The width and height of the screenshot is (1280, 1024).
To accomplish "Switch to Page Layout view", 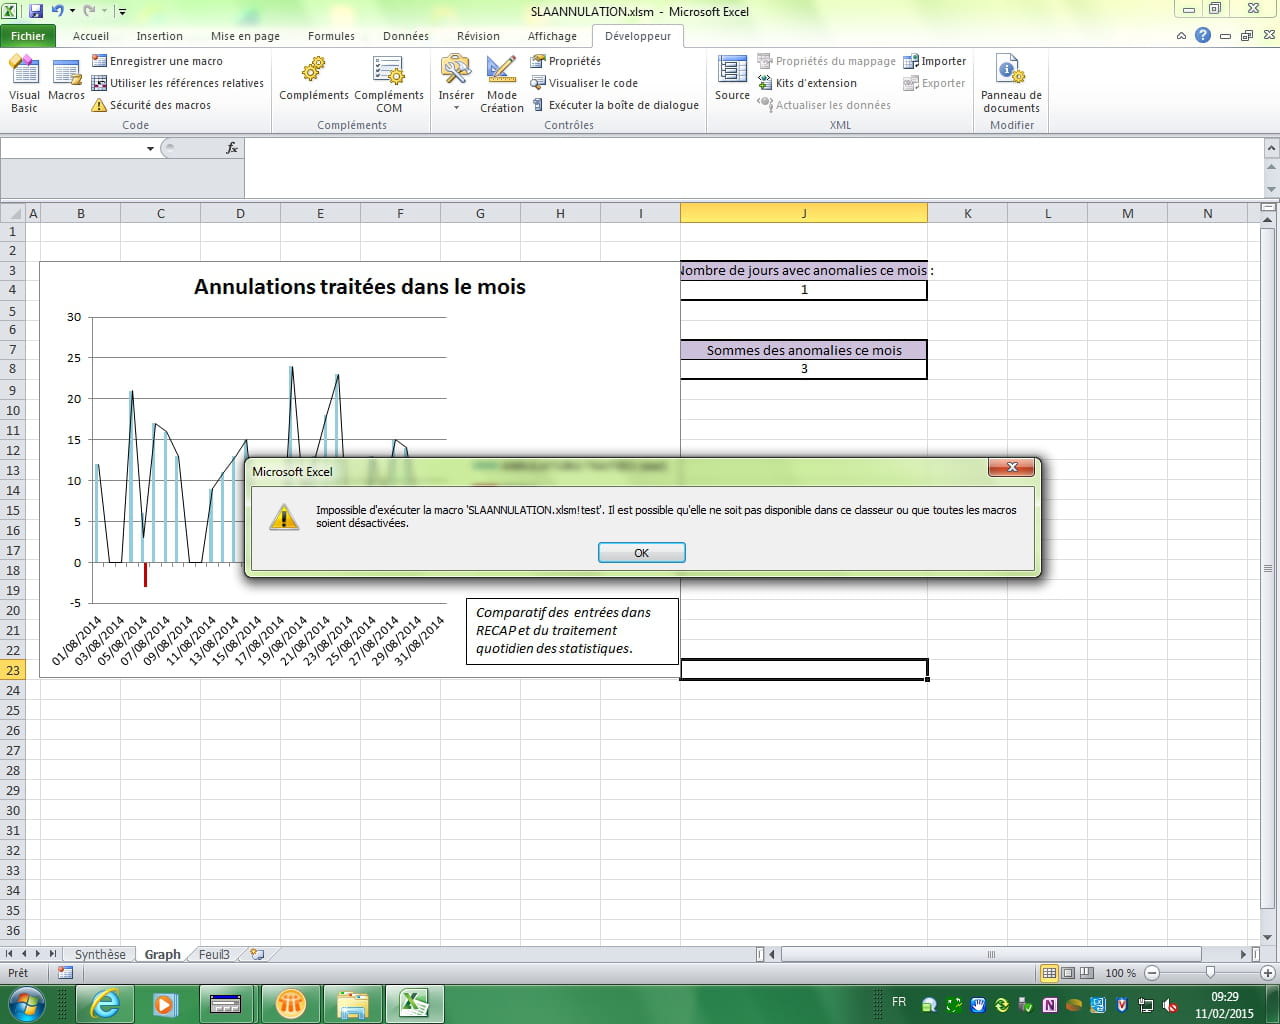I will [x=1068, y=973].
